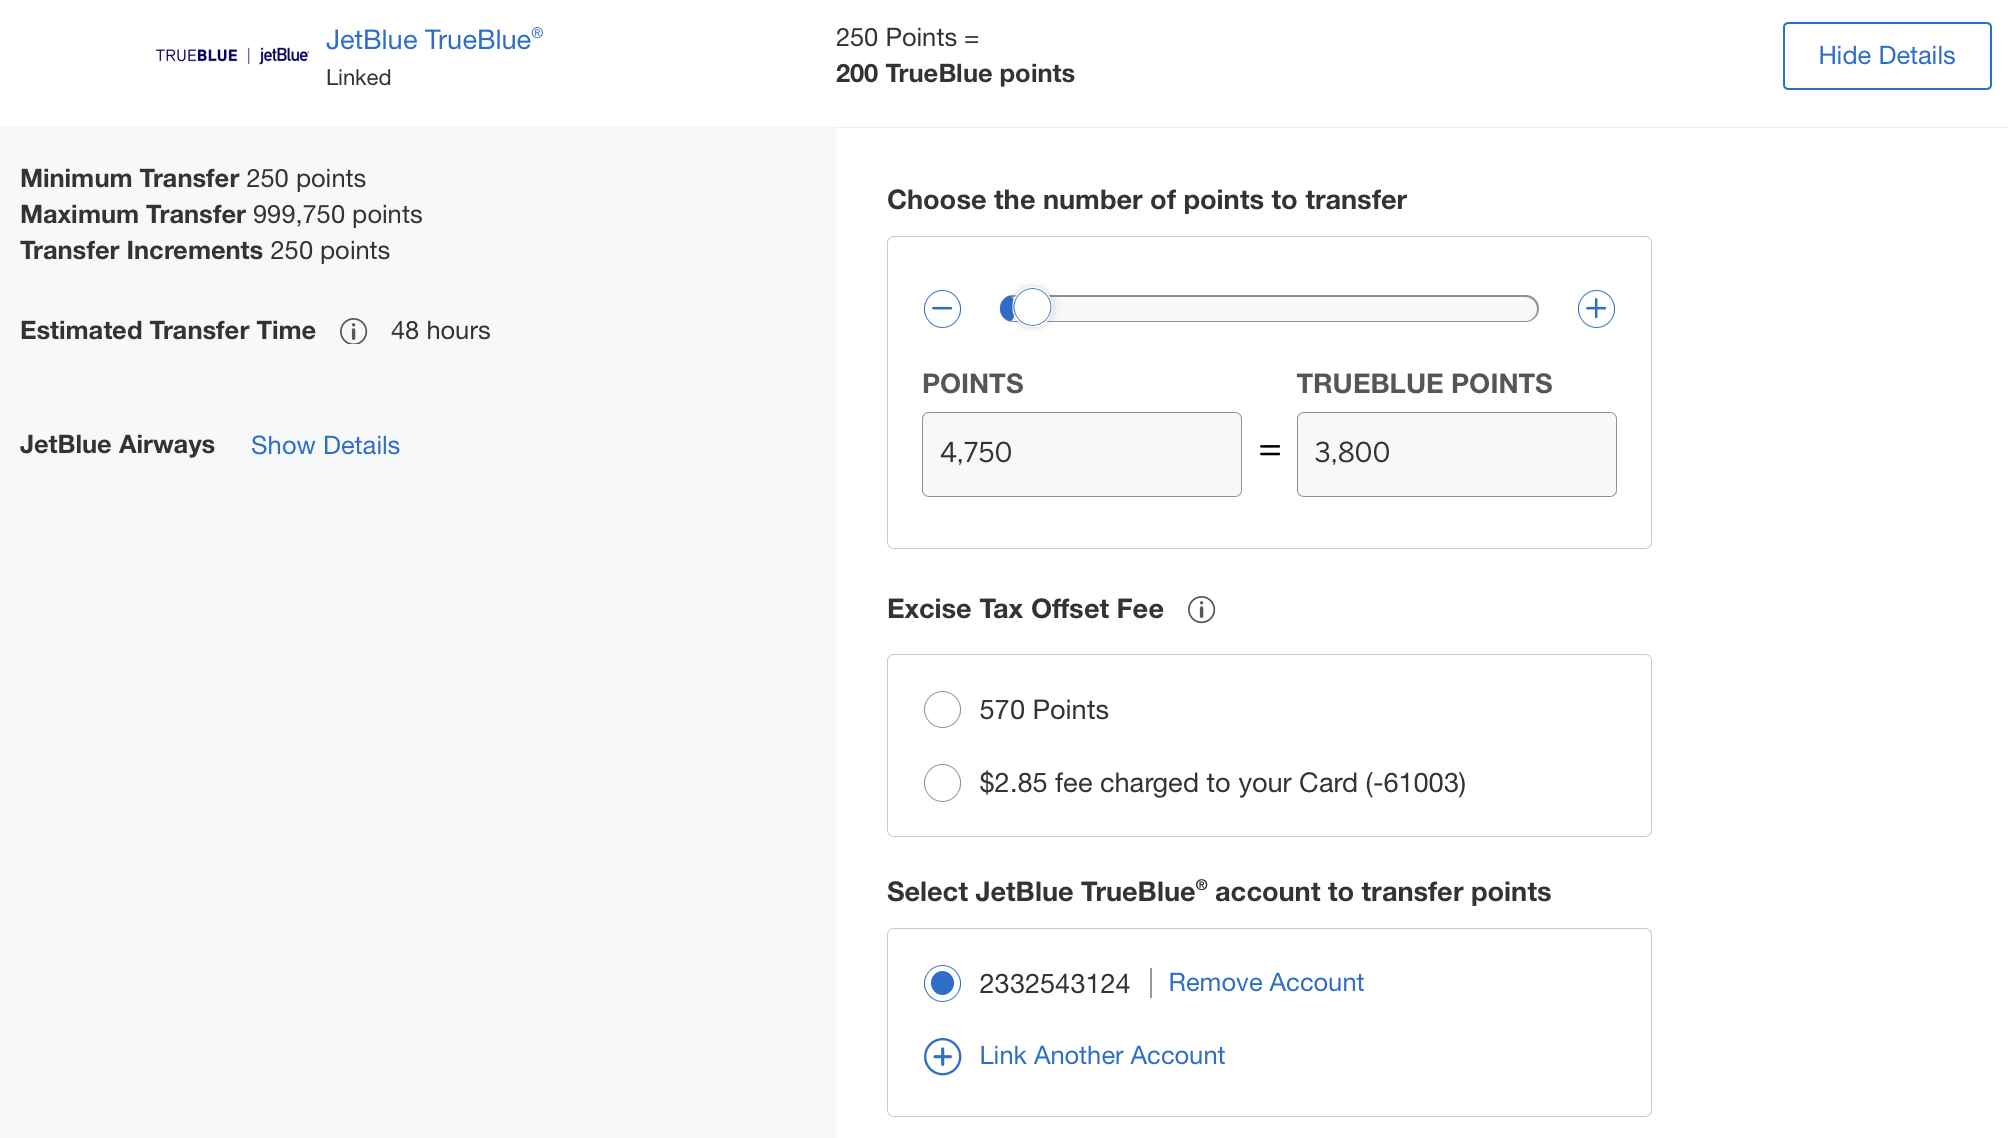Expand Show Details for JetBlue Airways
The width and height of the screenshot is (2008, 1138).
coord(324,445)
